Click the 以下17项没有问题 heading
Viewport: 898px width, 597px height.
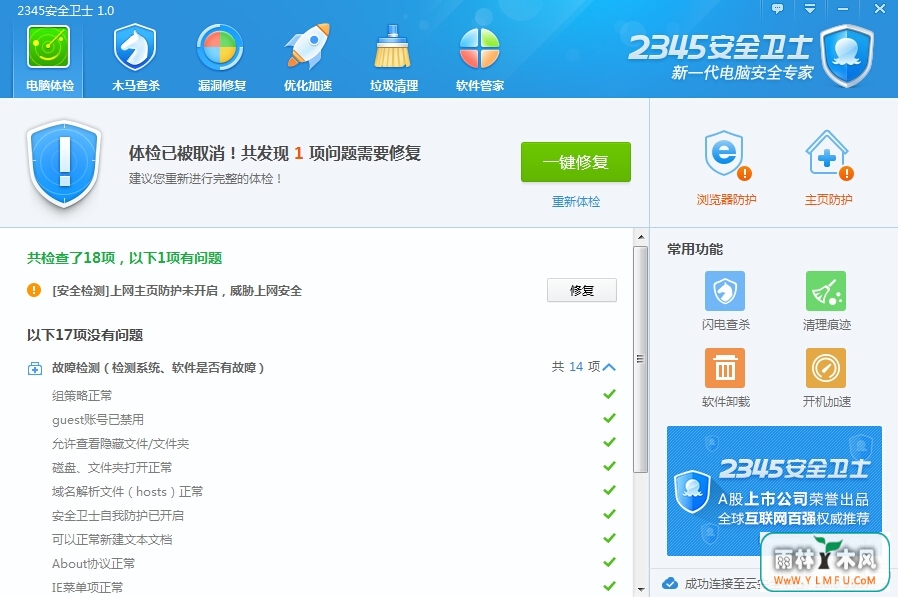click(x=85, y=335)
